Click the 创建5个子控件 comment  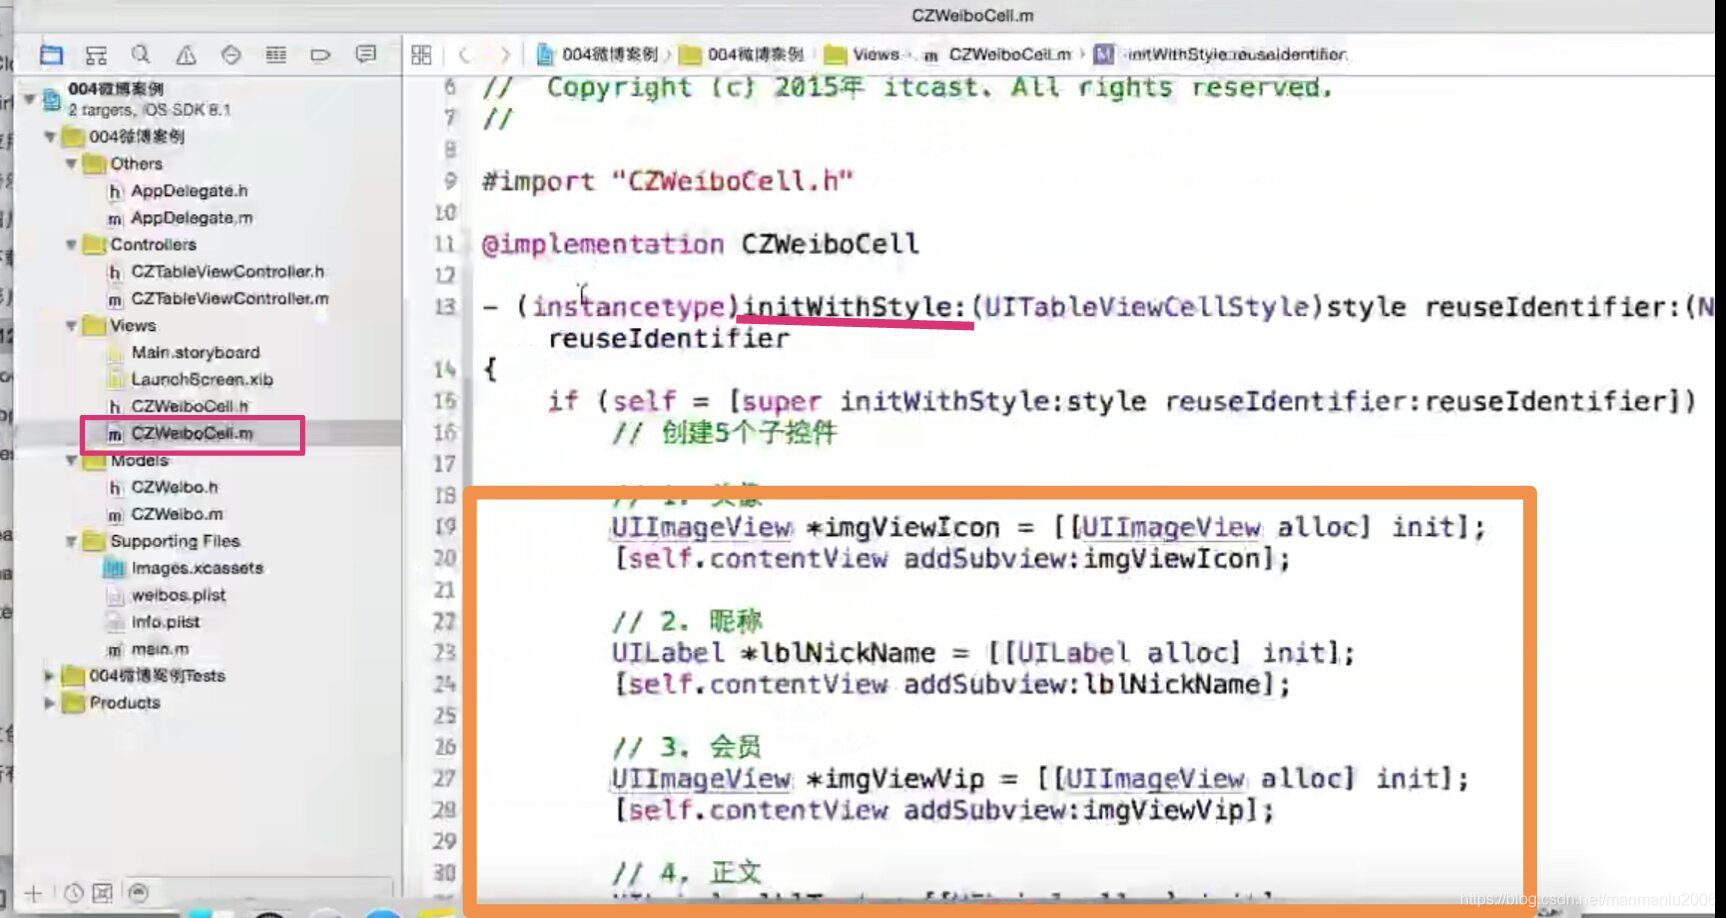(725, 434)
